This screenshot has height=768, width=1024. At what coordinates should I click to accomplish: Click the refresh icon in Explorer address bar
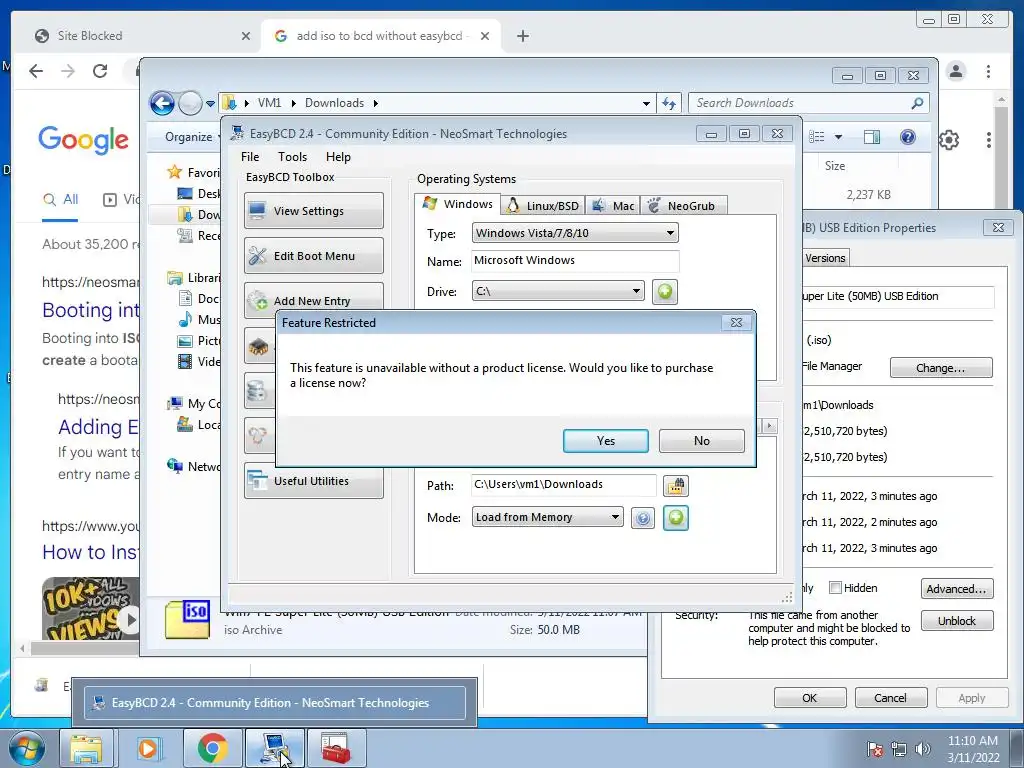click(x=669, y=103)
